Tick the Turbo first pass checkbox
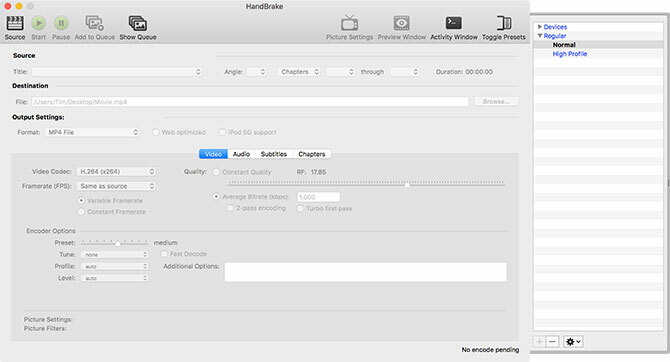 pyautogui.click(x=300, y=209)
